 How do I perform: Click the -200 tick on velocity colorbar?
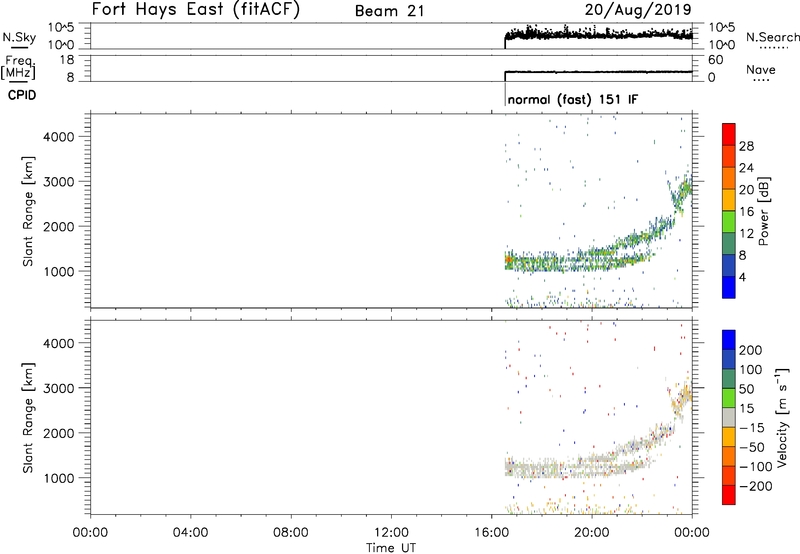[755, 486]
